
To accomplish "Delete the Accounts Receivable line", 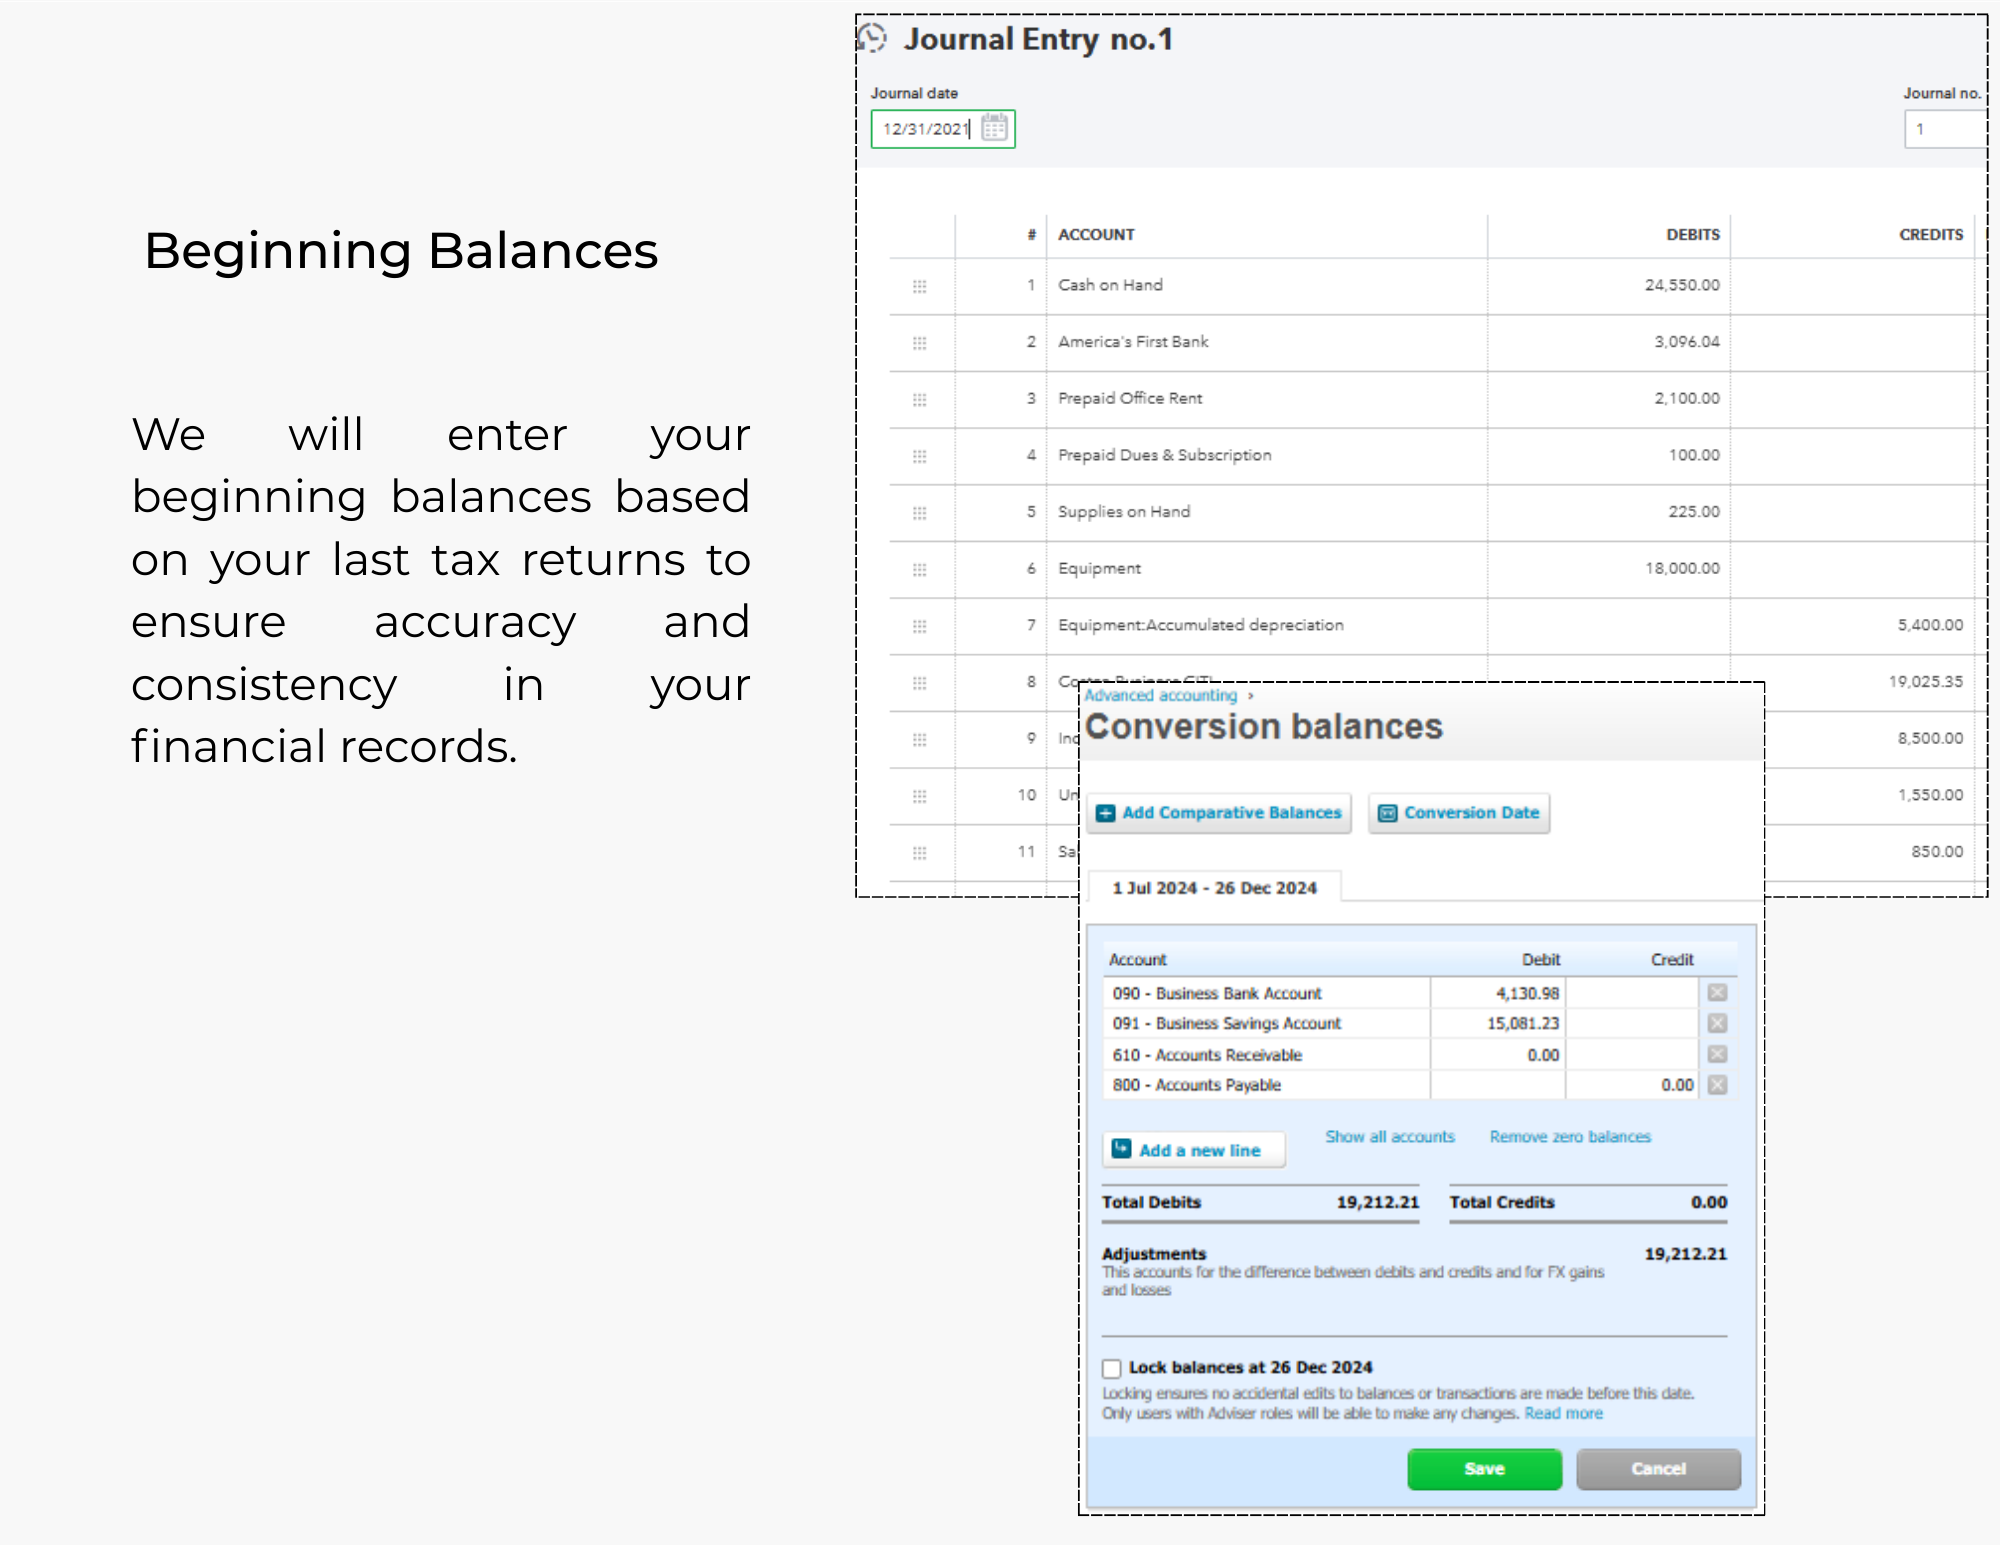I will [1717, 1054].
